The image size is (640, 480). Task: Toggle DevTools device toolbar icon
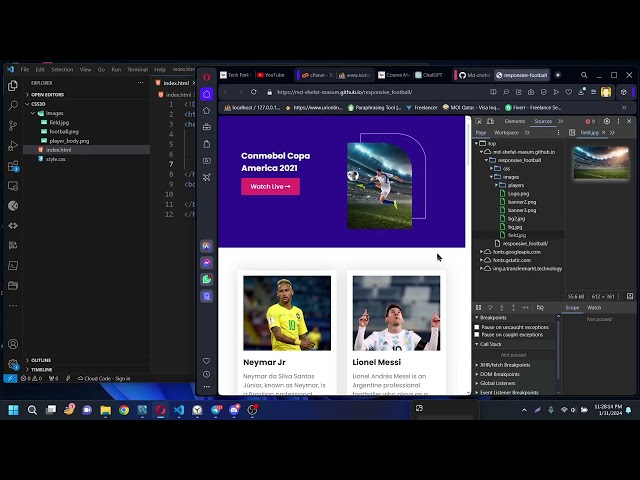(491, 121)
